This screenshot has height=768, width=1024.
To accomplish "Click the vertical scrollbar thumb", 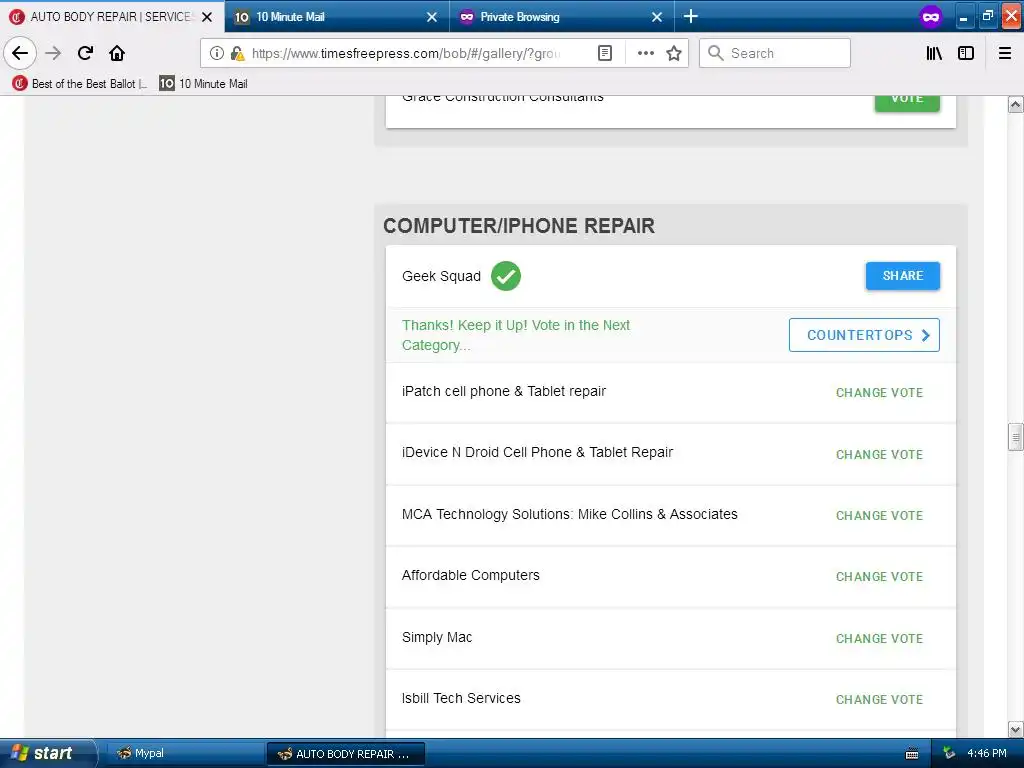I will [1015, 437].
